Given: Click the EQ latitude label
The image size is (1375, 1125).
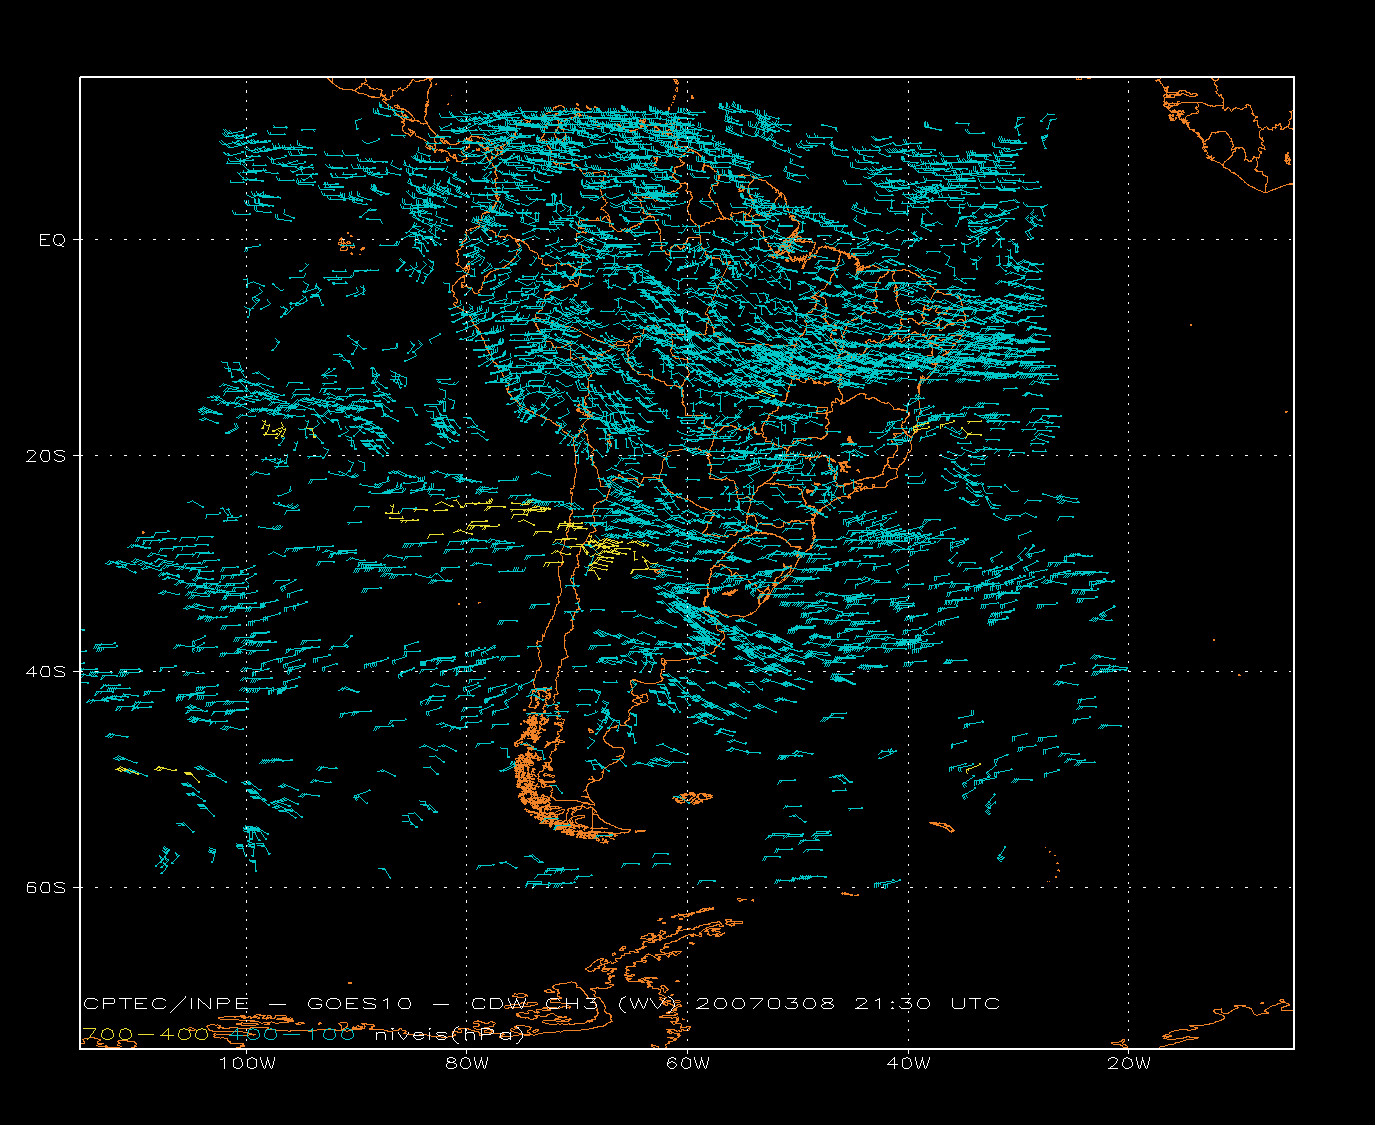Looking at the screenshot, I should [52, 240].
